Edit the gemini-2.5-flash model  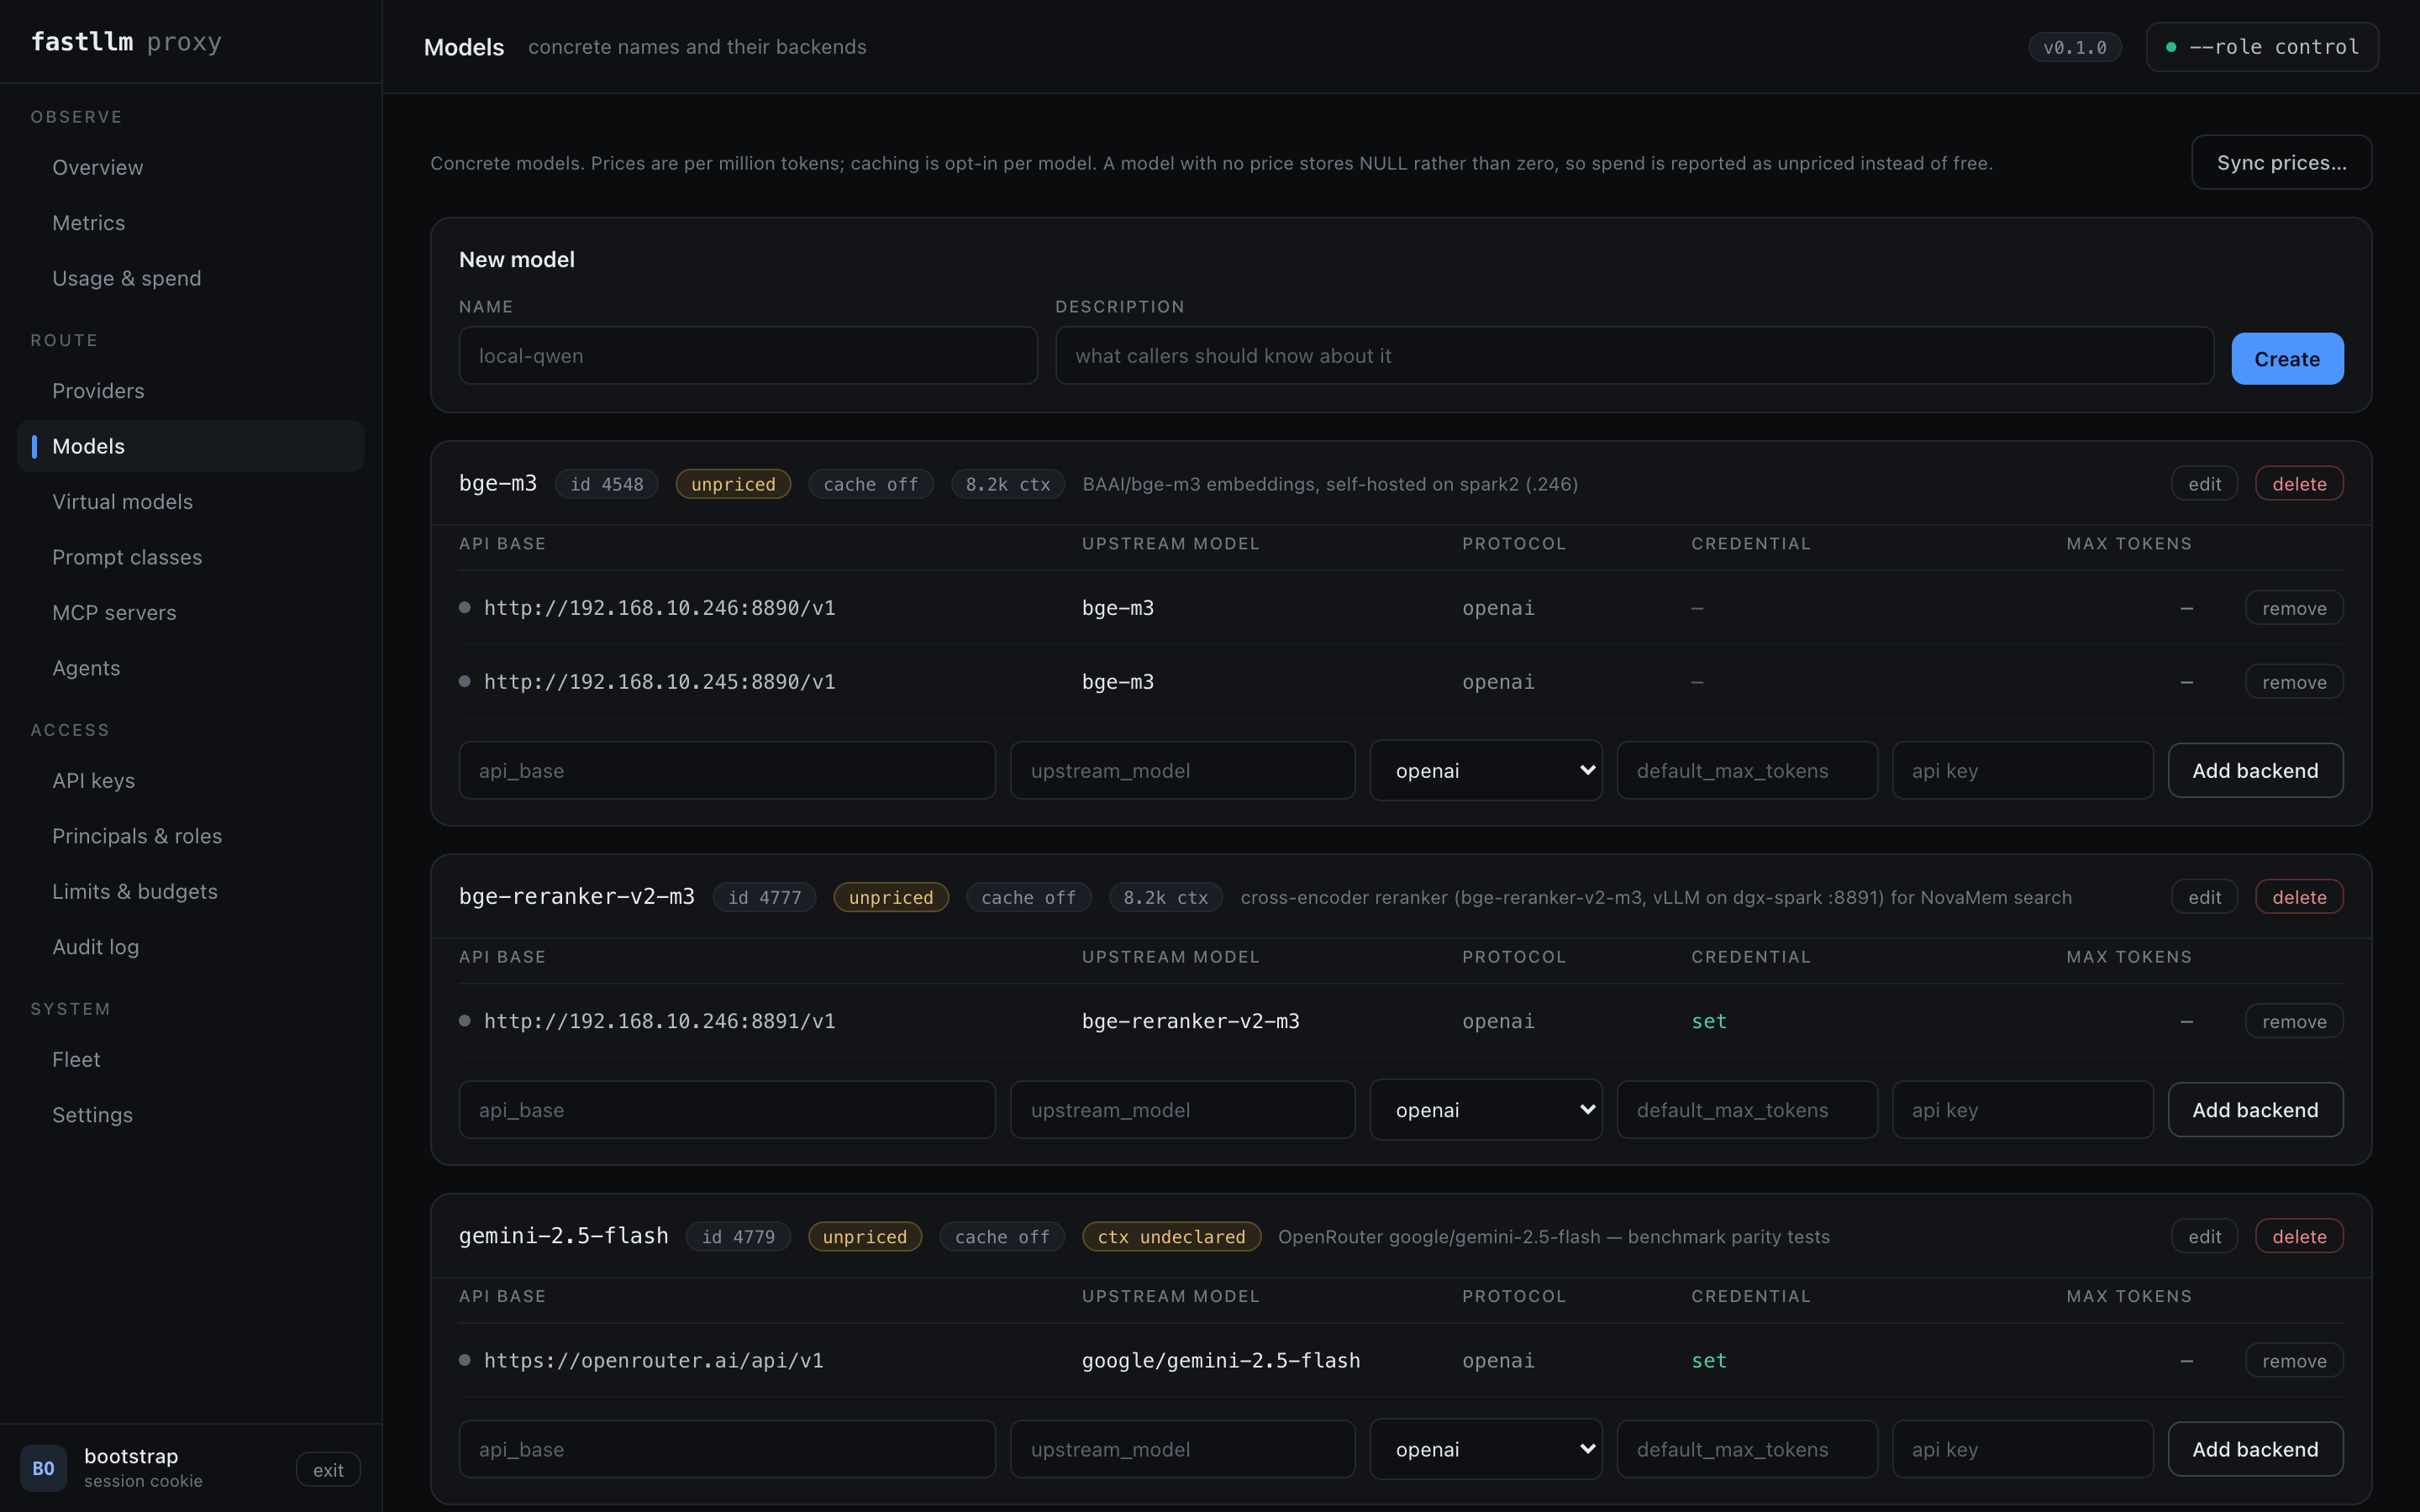(x=2204, y=1236)
